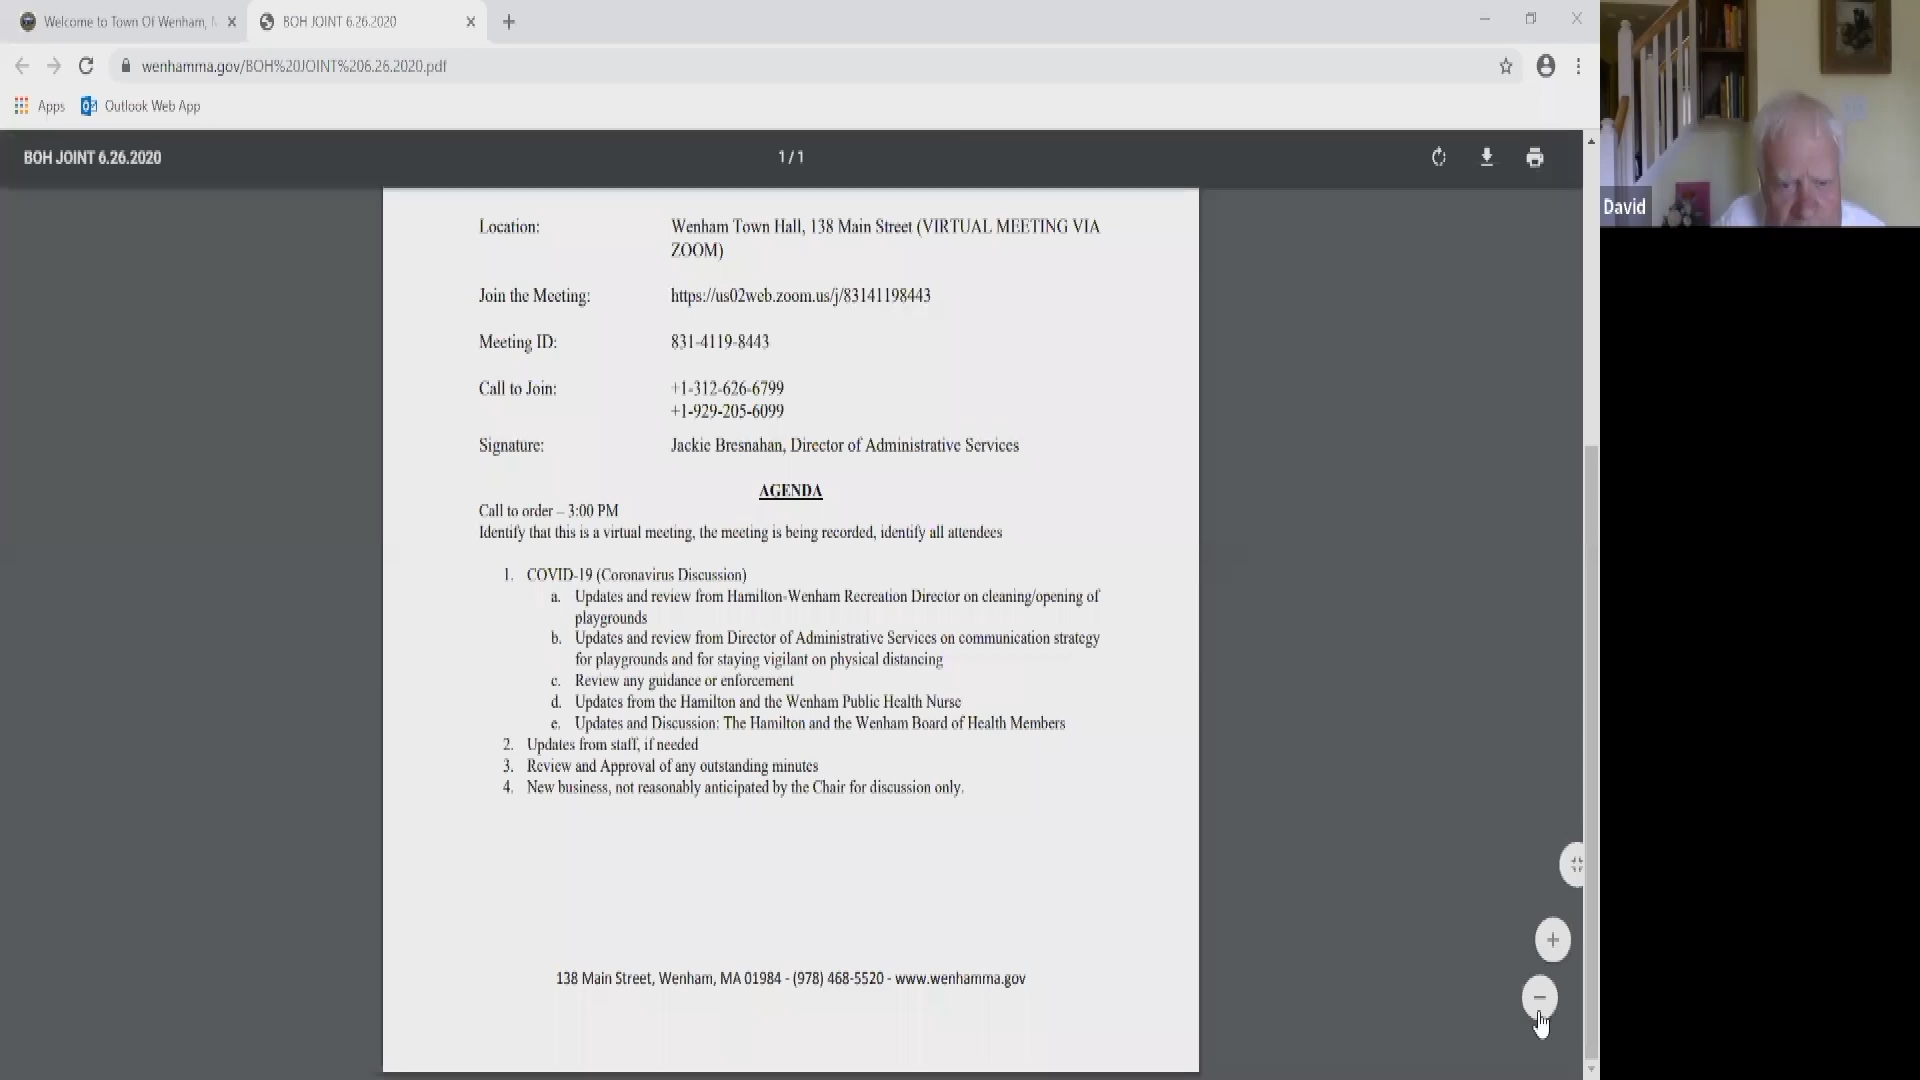Zoom out of the PDF page
The height and width of the screenshot is (1080, 1920).
[x=1540, y=997]
